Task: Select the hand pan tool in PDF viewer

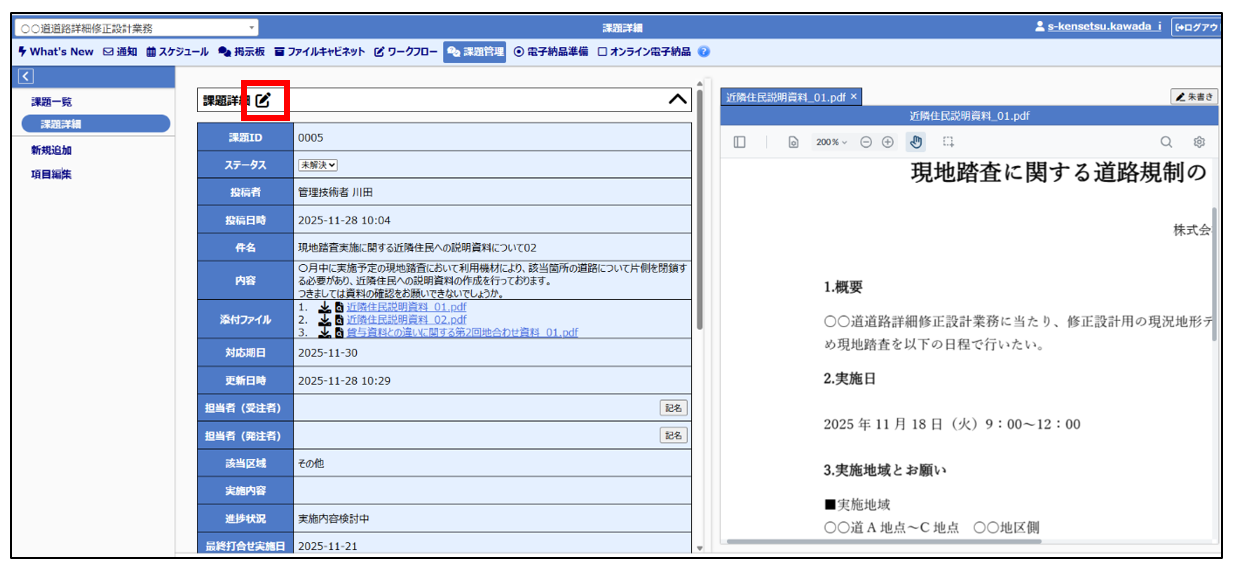Action: [917, 142]
